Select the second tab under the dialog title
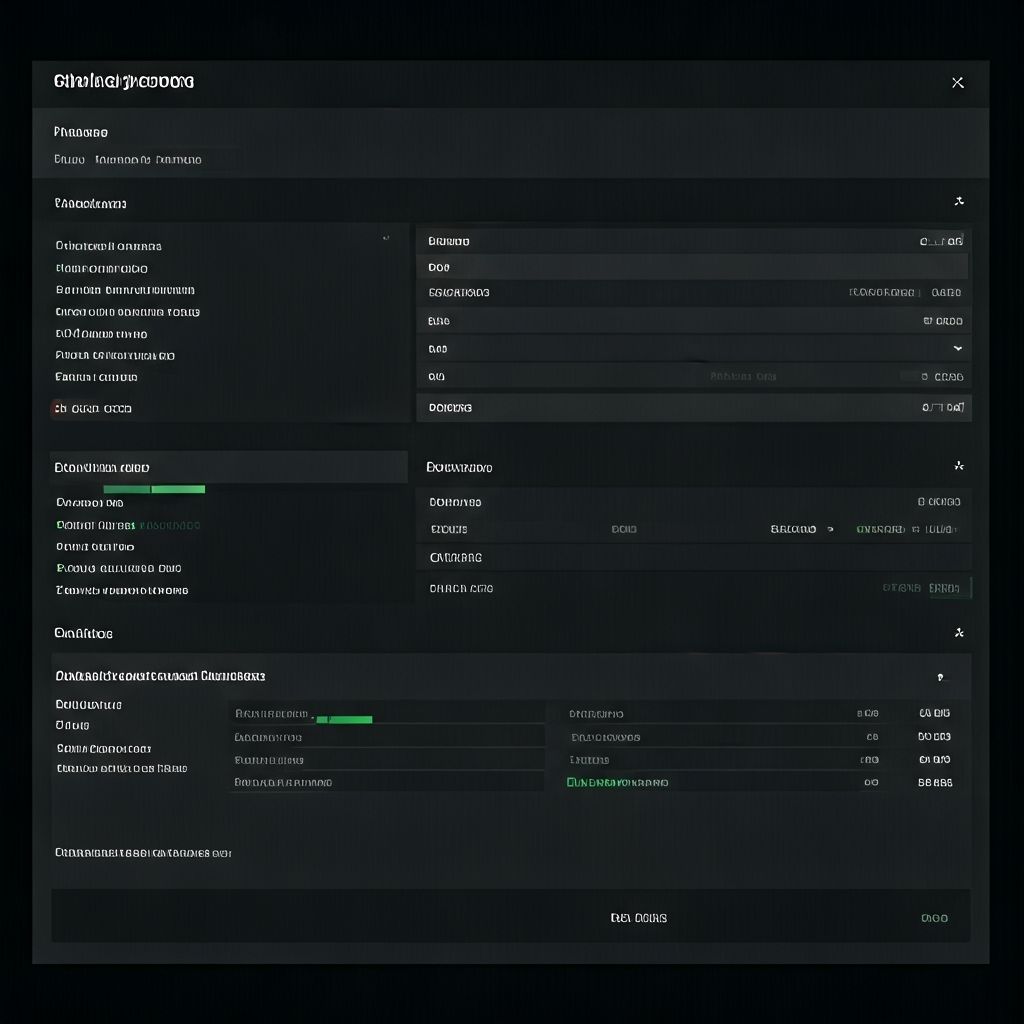Screen dimensions: 1024x1024 pyautogui.click(x=148, y=160)
